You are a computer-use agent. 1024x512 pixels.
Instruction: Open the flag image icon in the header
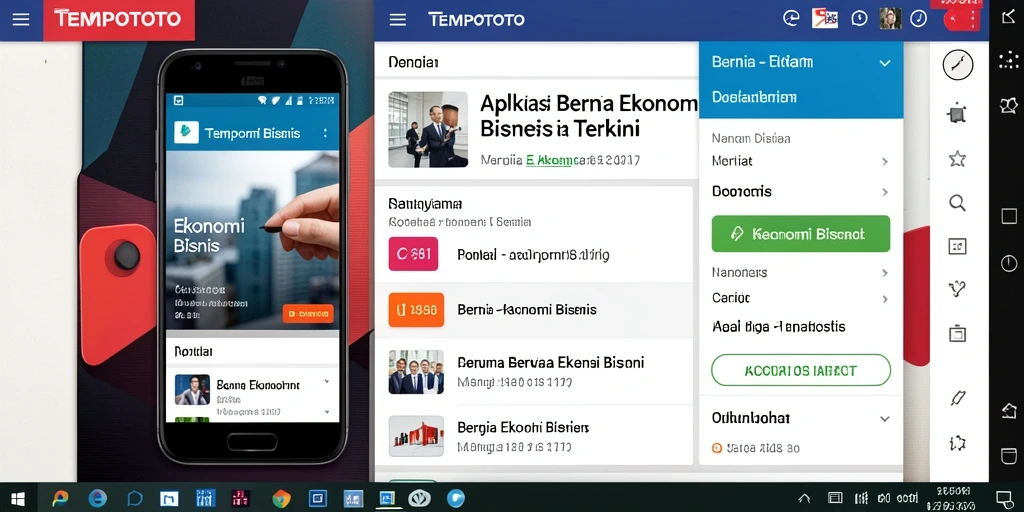(824, 18)
